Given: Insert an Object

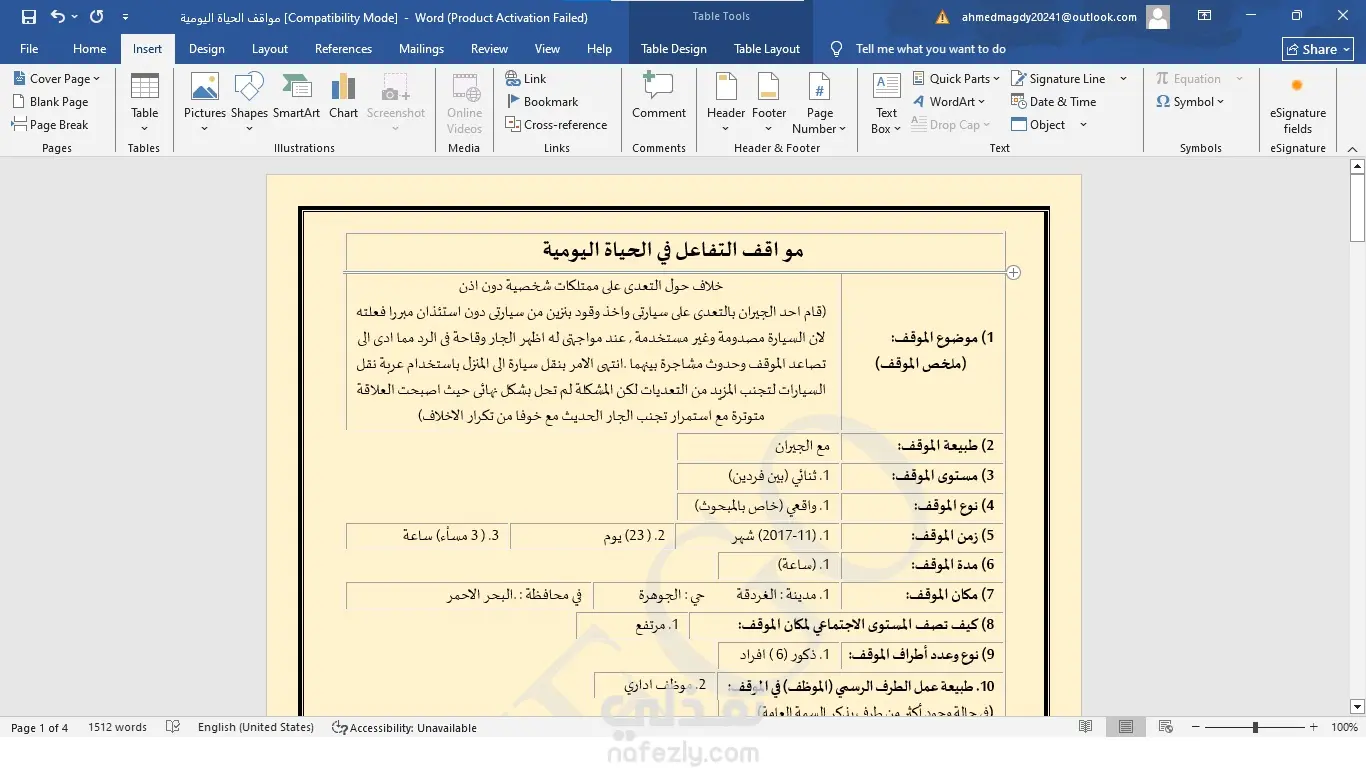Looking at the screenshot, I should pyautogui.click(x=1038, y=124).
